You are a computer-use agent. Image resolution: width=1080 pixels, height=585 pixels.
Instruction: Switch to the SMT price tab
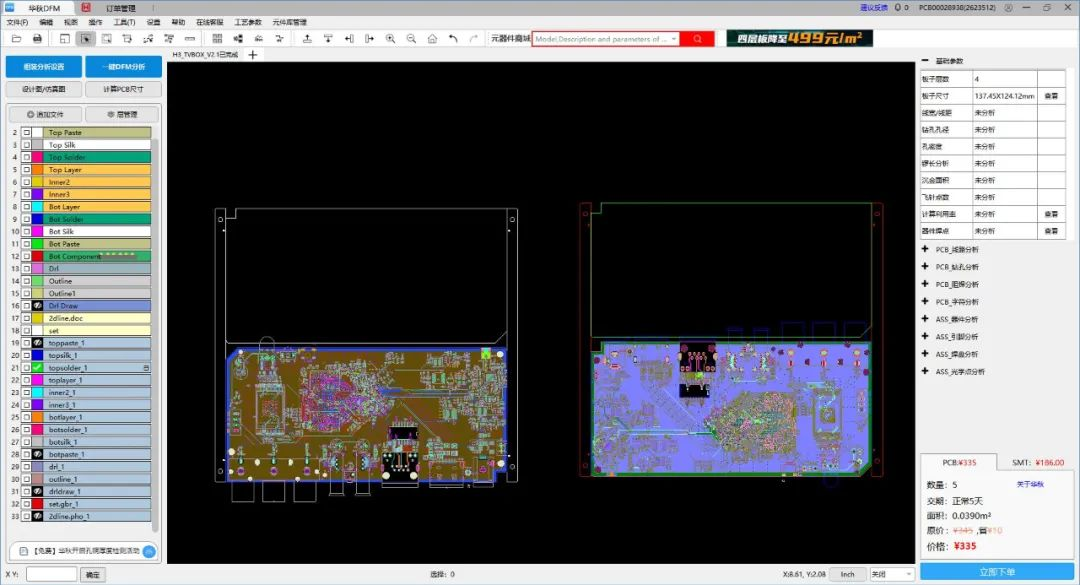1040,461
